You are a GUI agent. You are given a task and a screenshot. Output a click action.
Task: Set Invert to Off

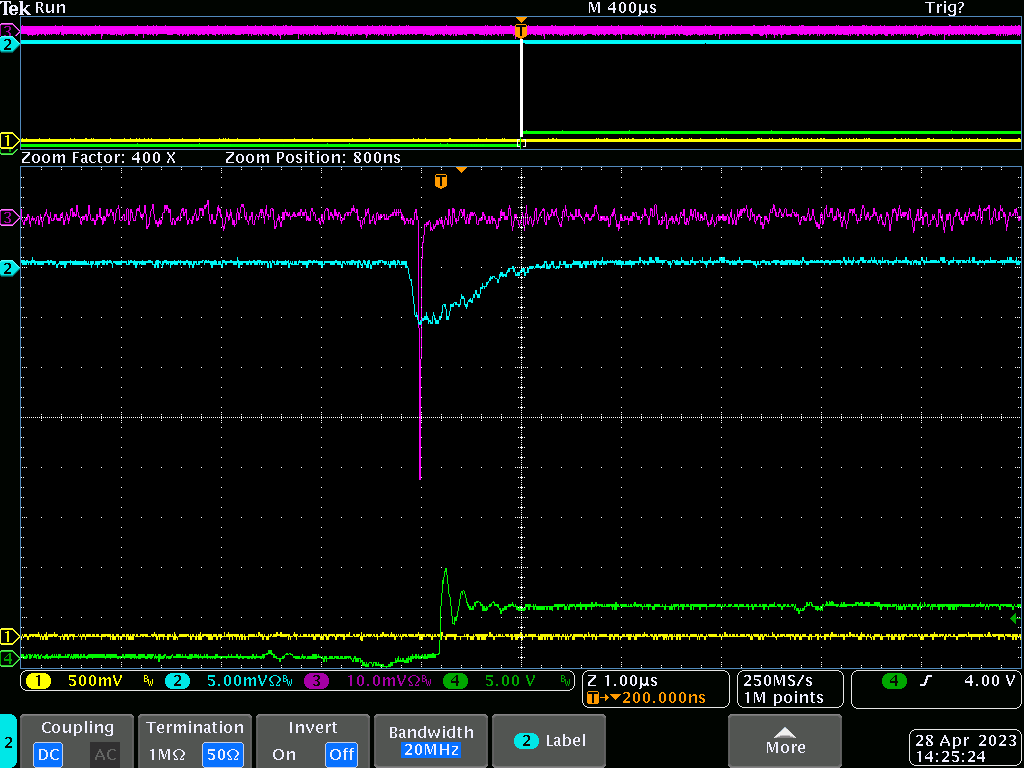click(x=341, y=753)
